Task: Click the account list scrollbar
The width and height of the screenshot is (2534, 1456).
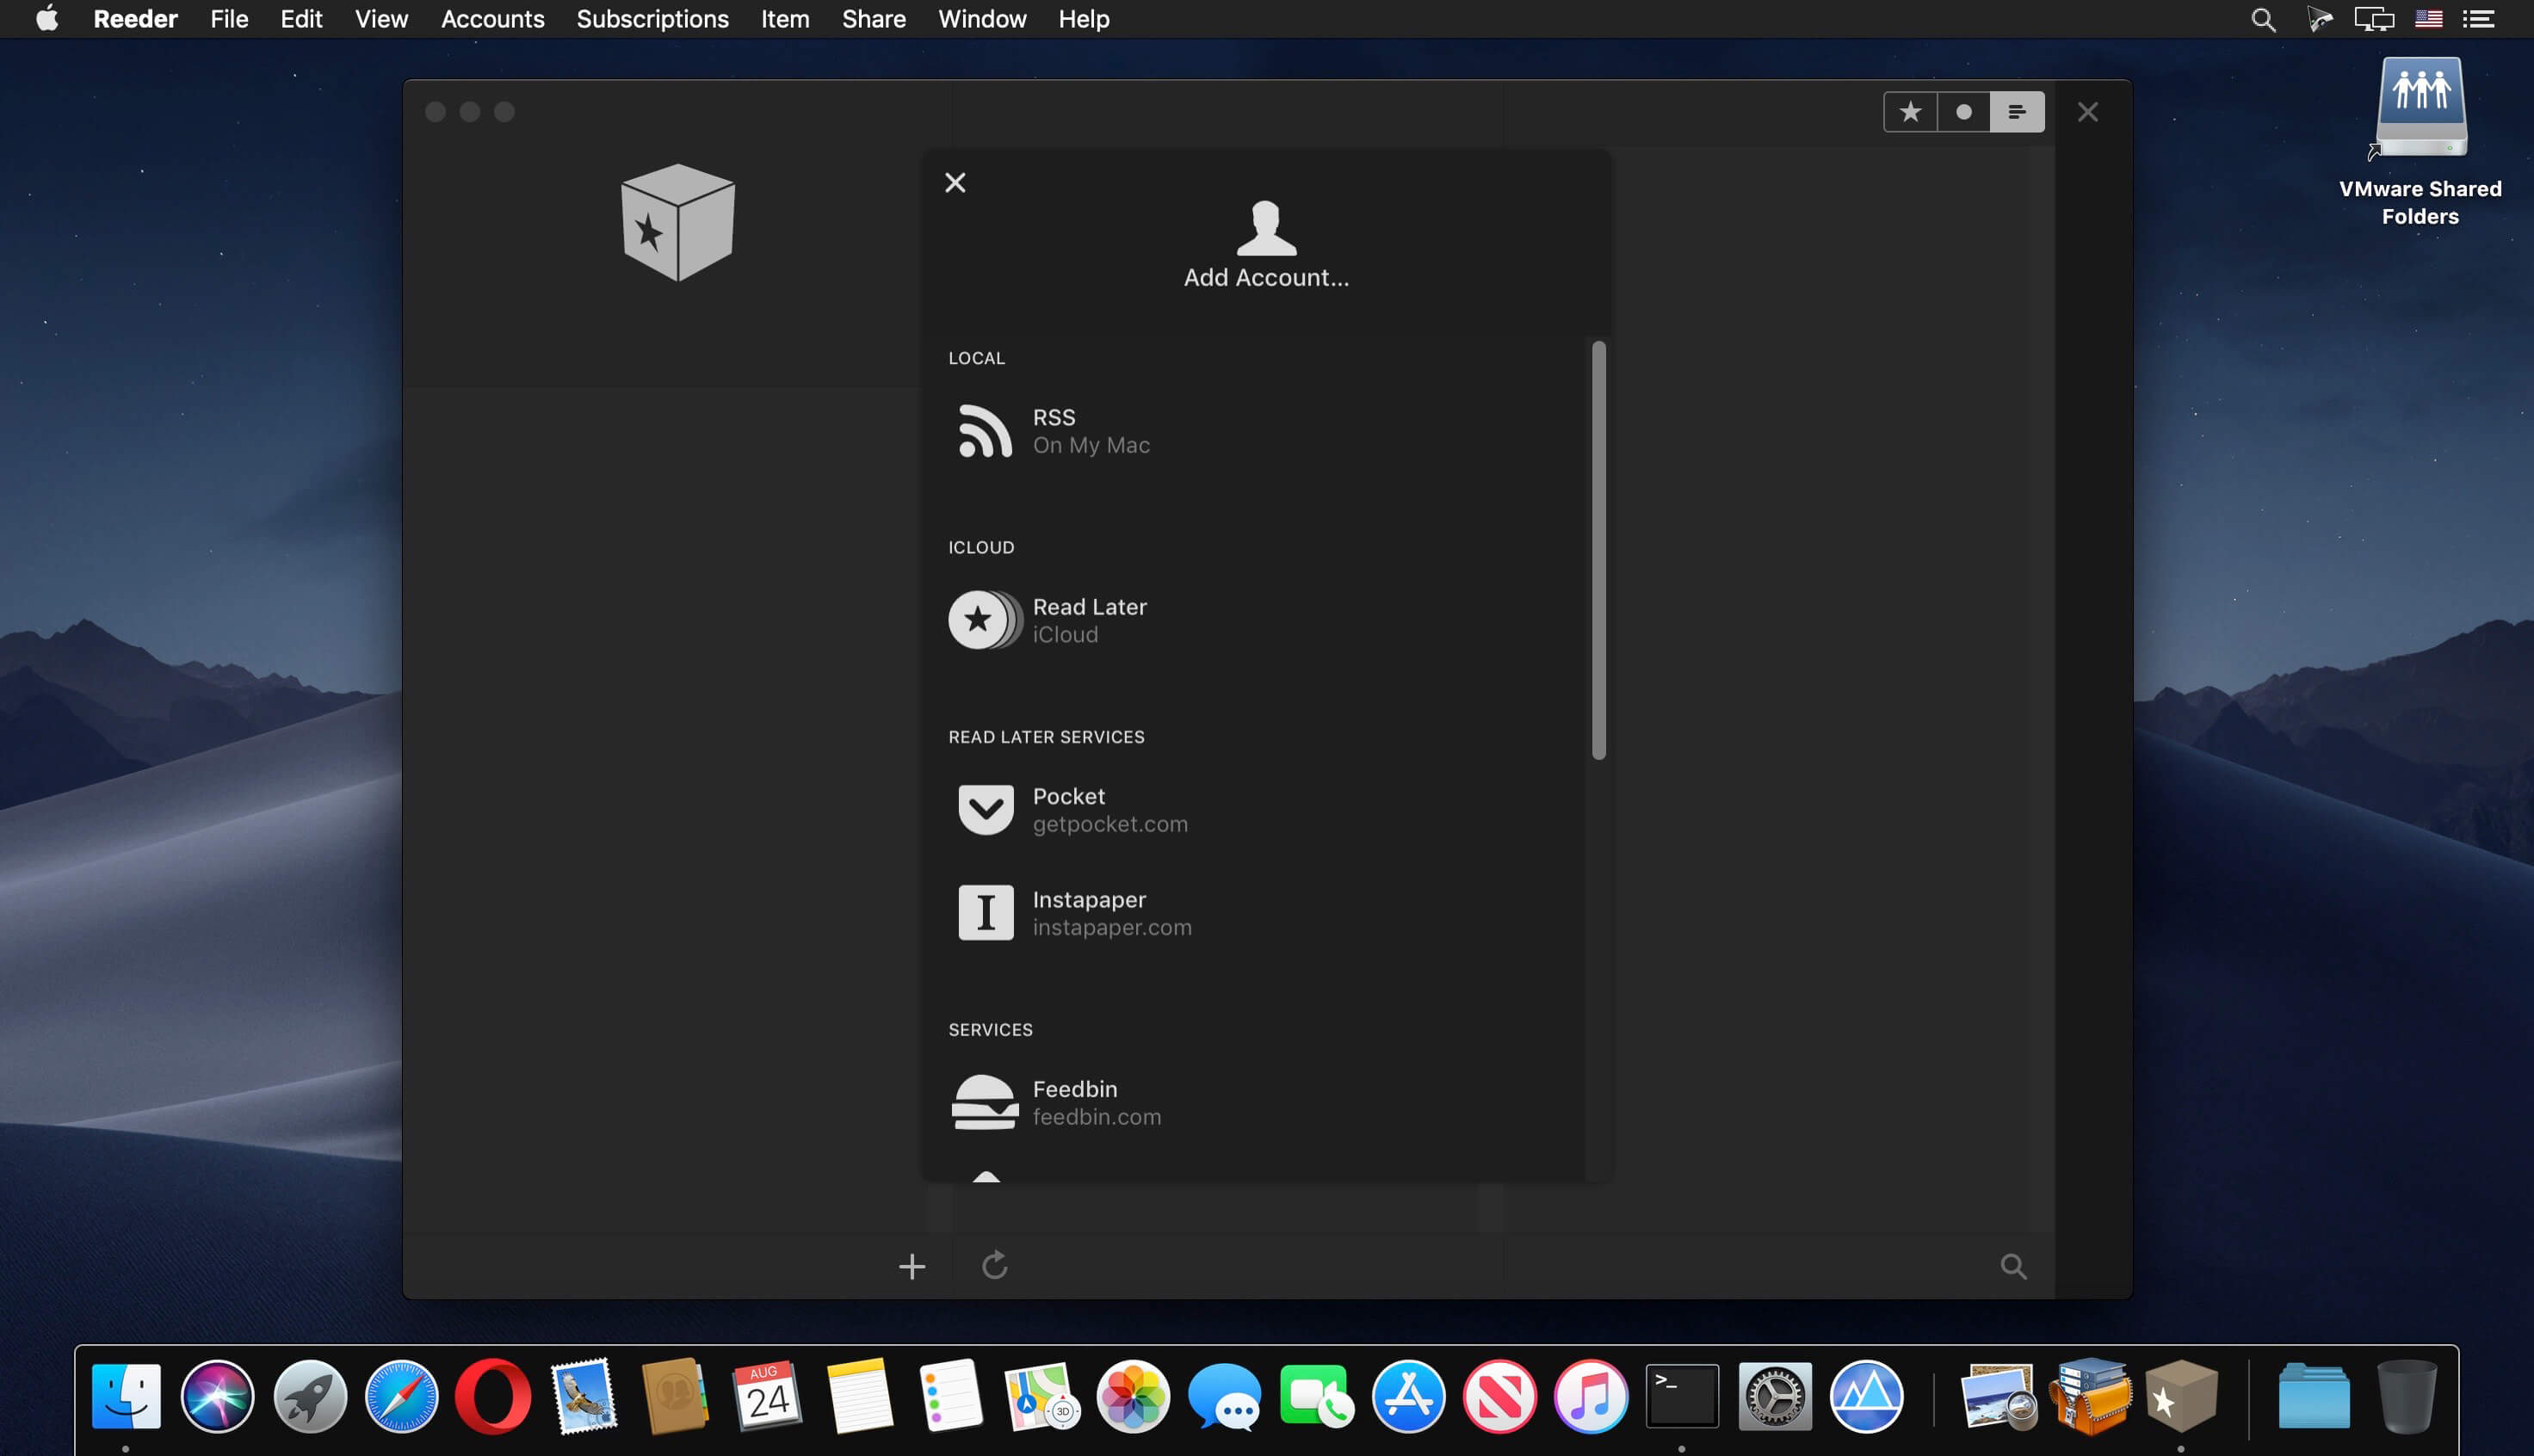Action: pyautogui.click(x=1598, y=550)
